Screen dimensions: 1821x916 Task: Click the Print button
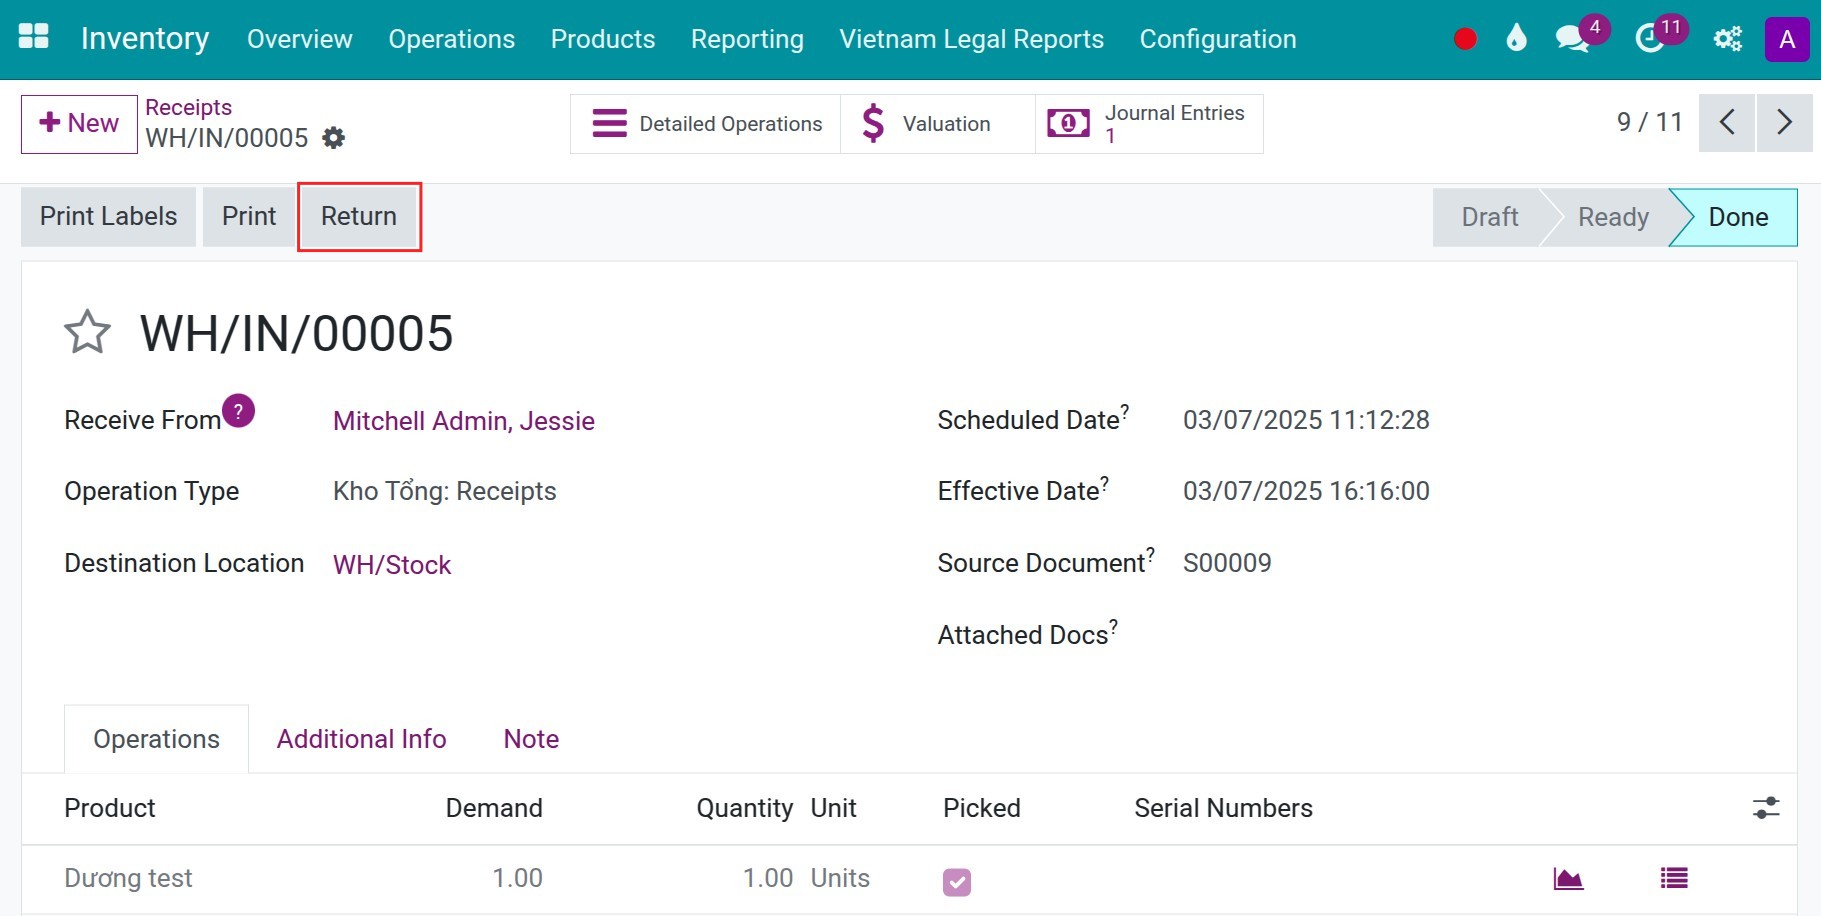click(249, 216)
